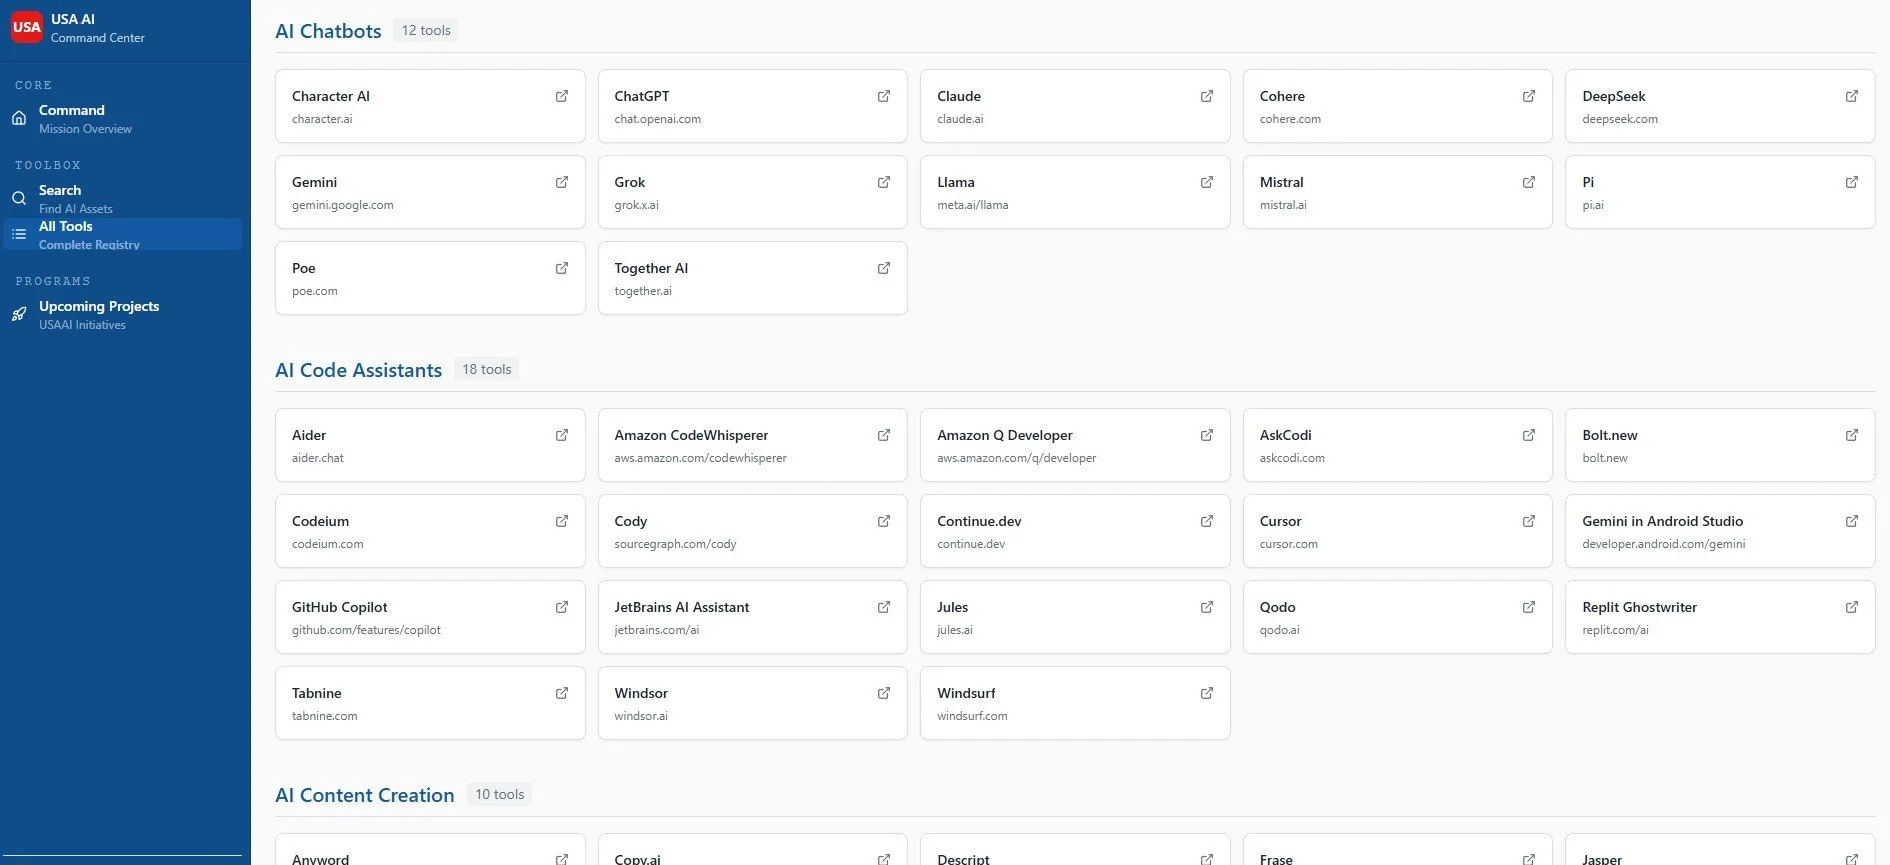The width and height of the screenshot is (1890, 865).
Task: Click the Jules card title
Action: [952, 607]
